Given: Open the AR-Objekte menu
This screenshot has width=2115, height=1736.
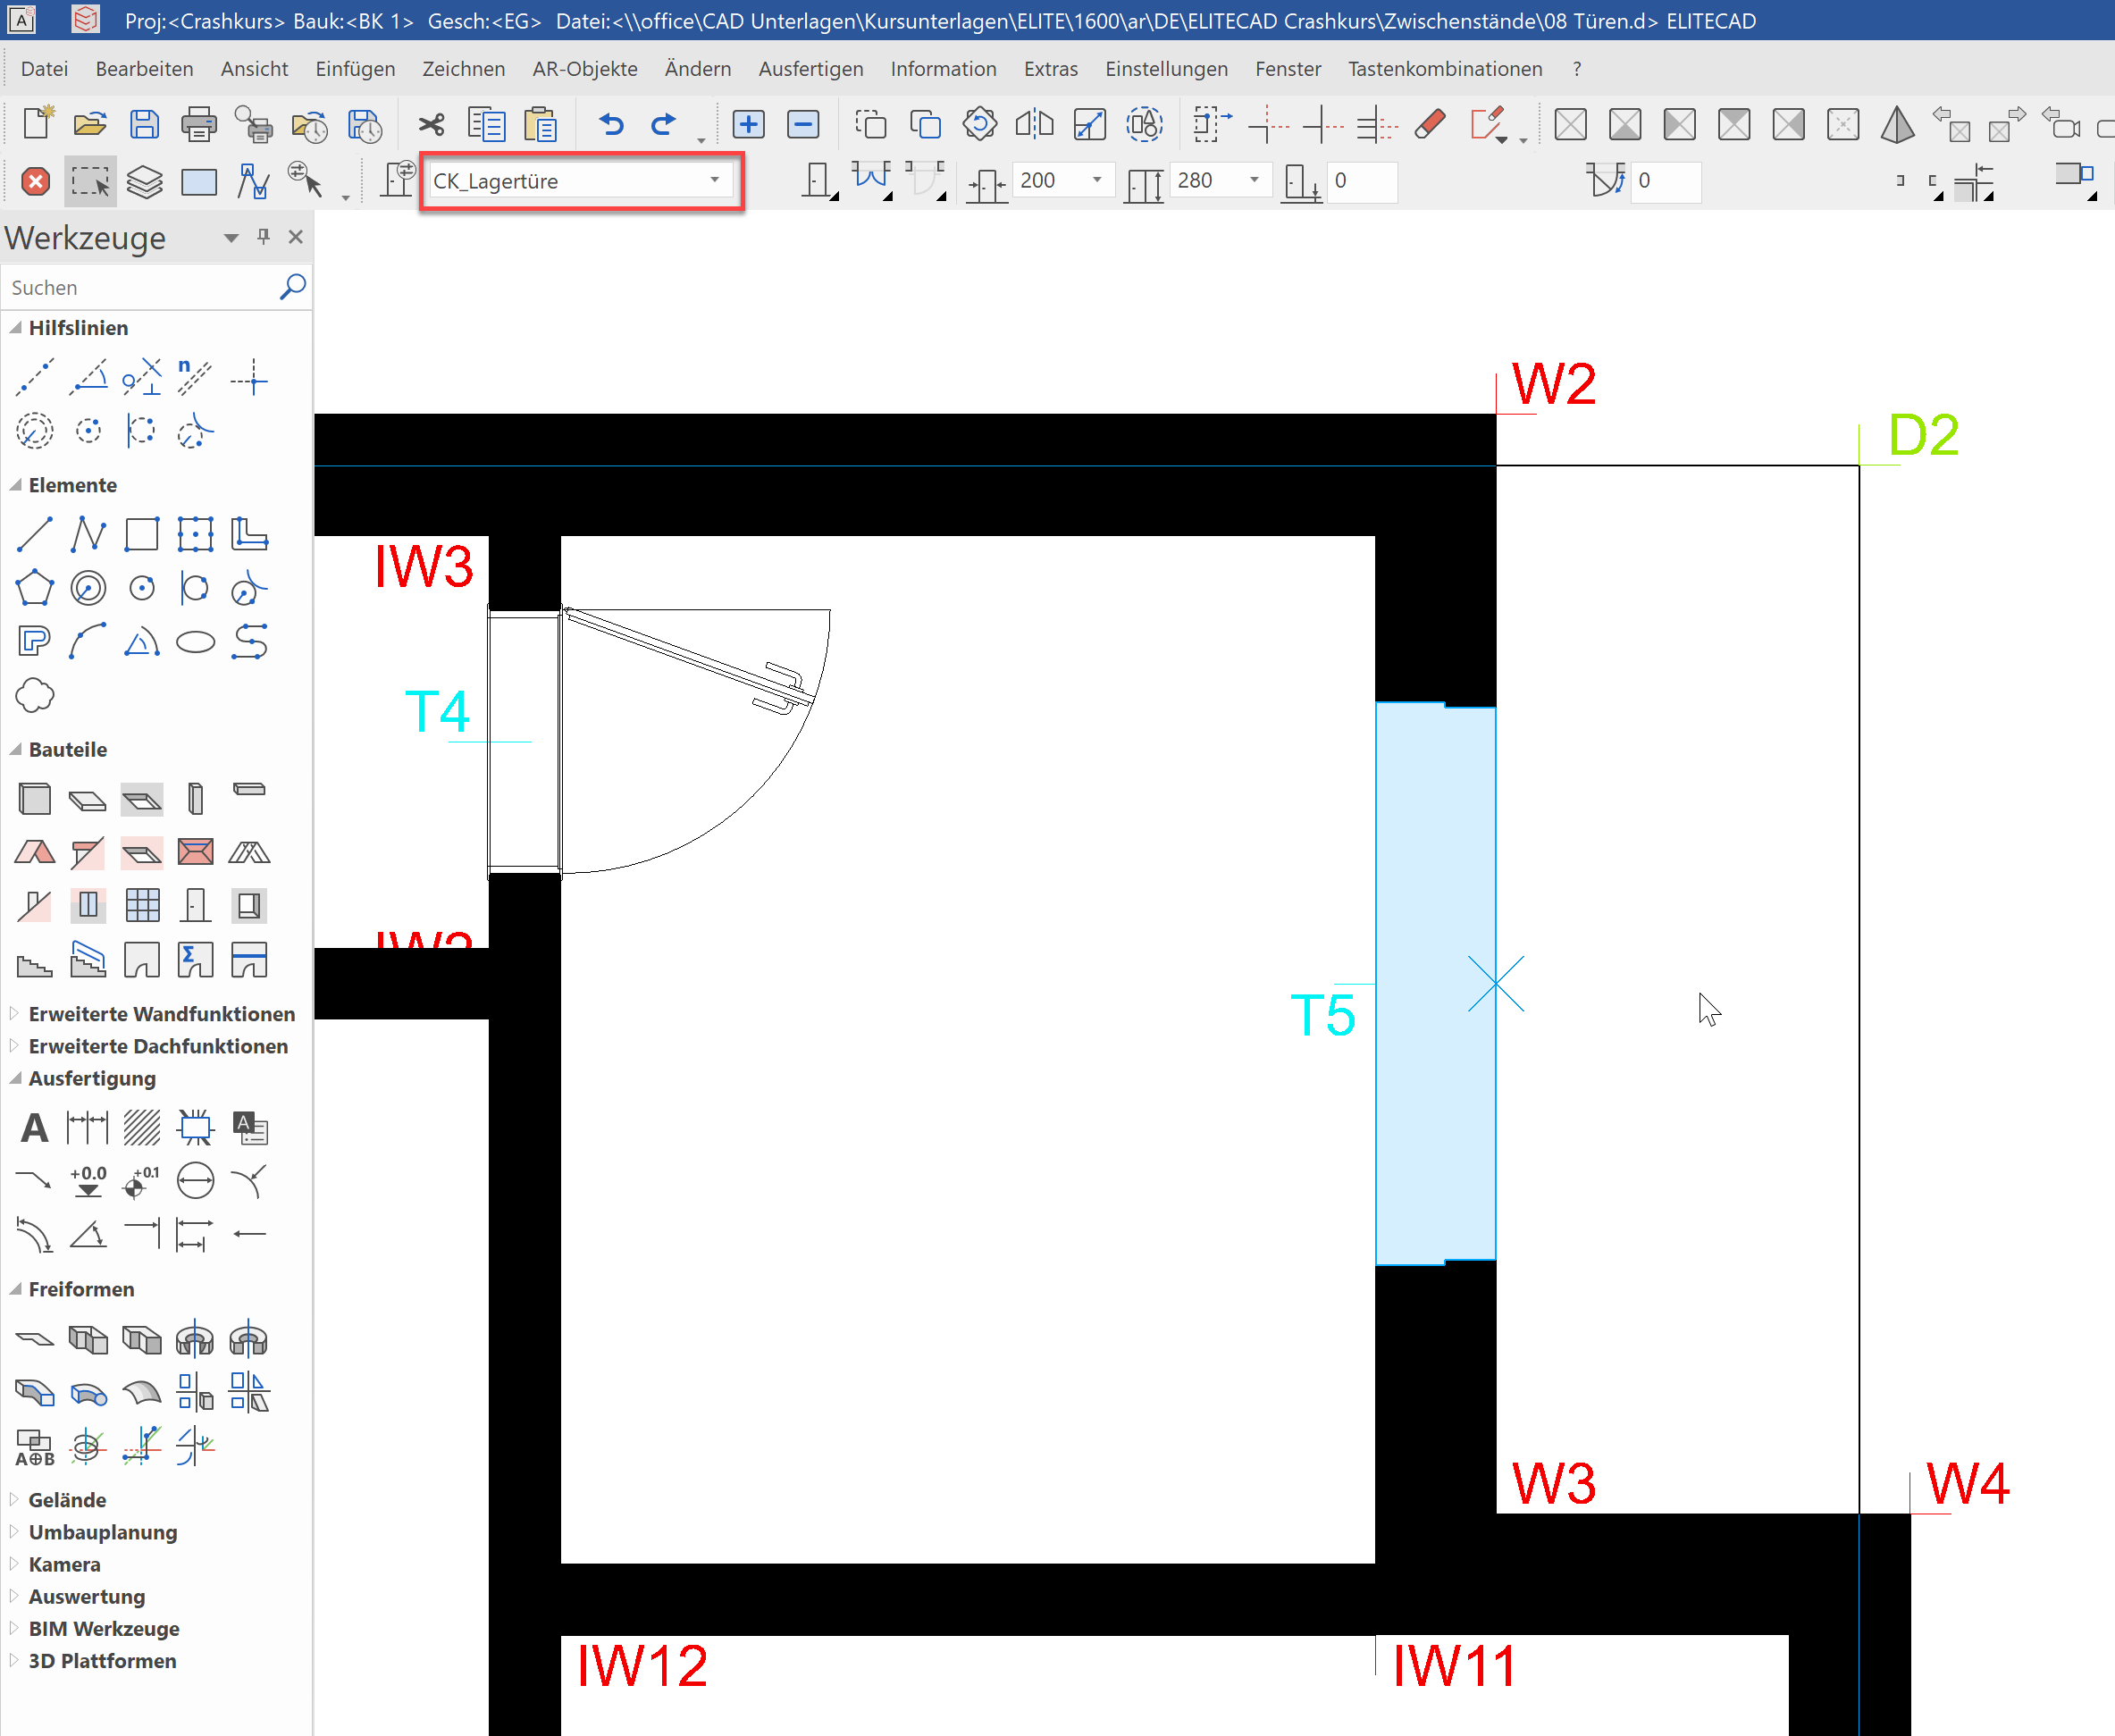Looking at the screenshot, I should click(585, 69).
